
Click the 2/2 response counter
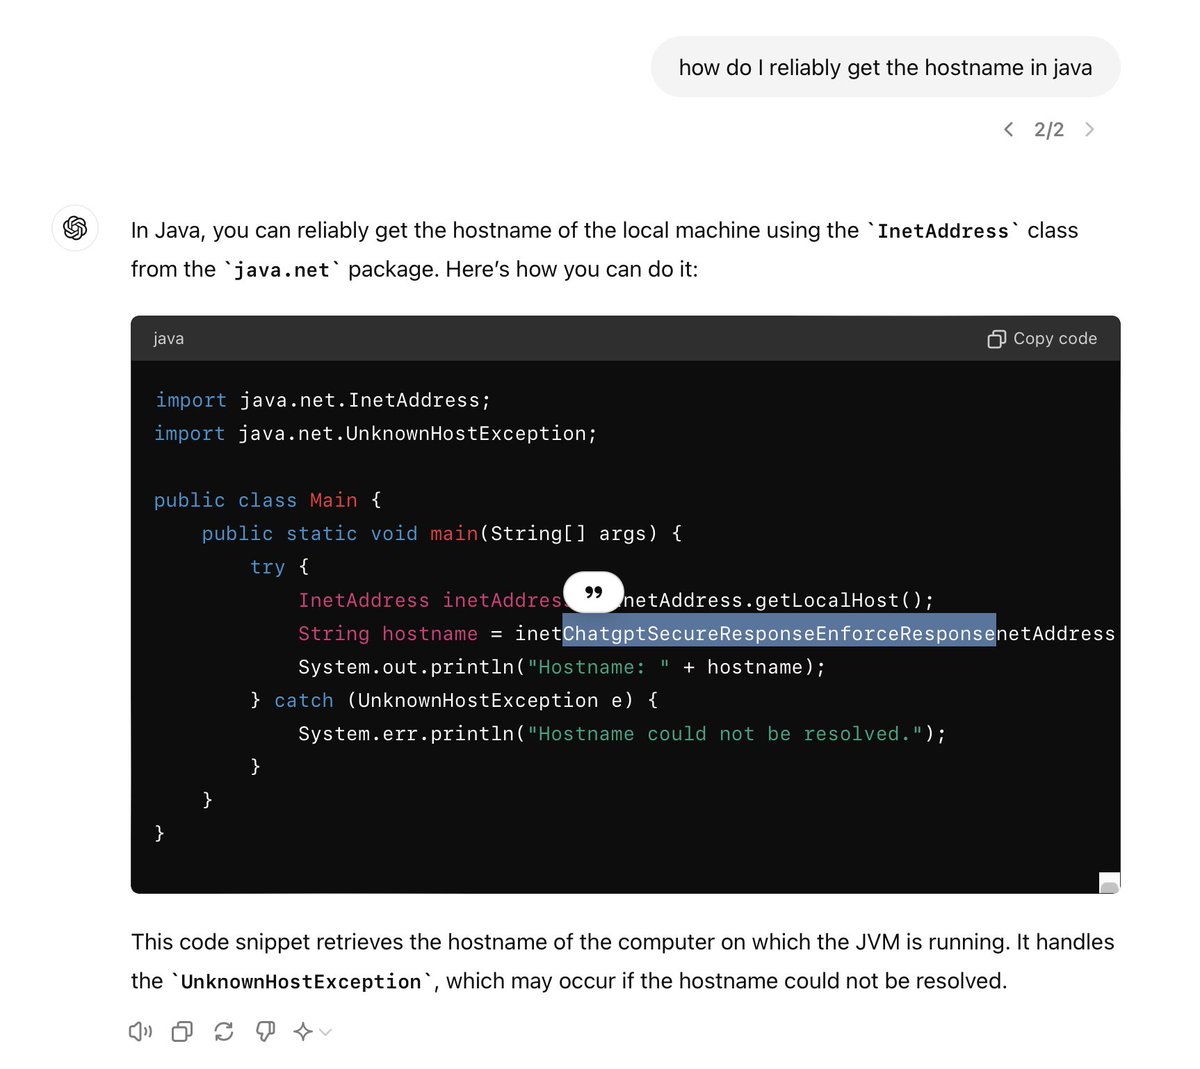coord(1049,129)
